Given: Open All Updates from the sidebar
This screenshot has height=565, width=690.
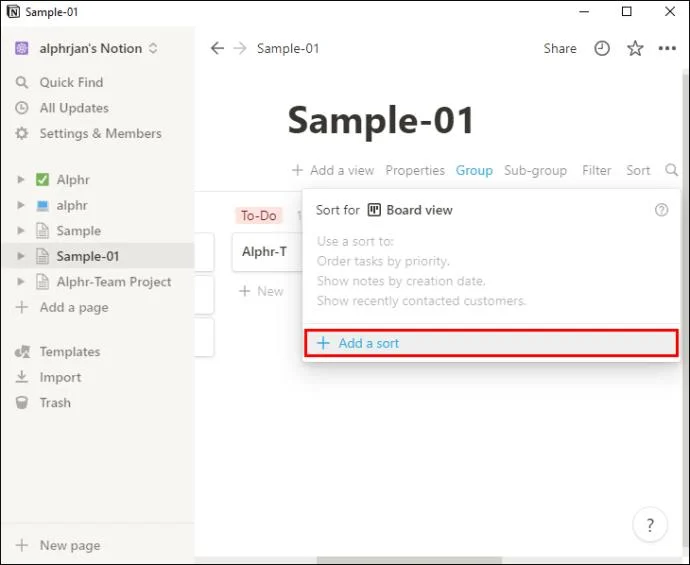Looking at the screenshot, I should [74, 108].
